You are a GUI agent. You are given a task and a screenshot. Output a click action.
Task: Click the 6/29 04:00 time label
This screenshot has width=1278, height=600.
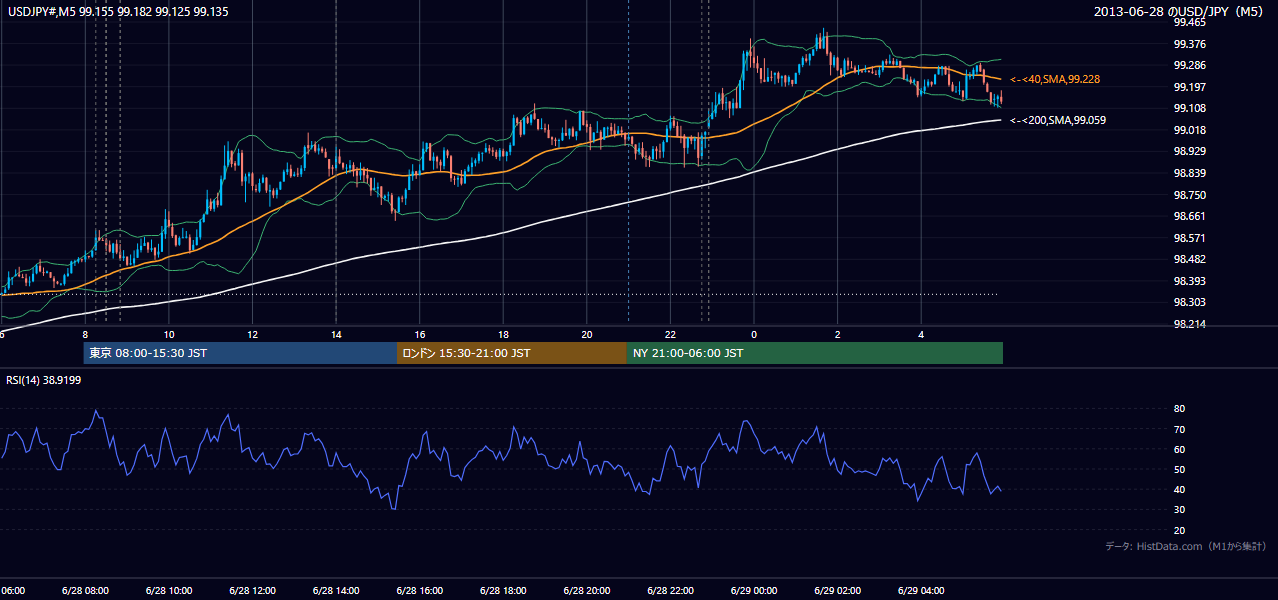click(x=920, y=591)
